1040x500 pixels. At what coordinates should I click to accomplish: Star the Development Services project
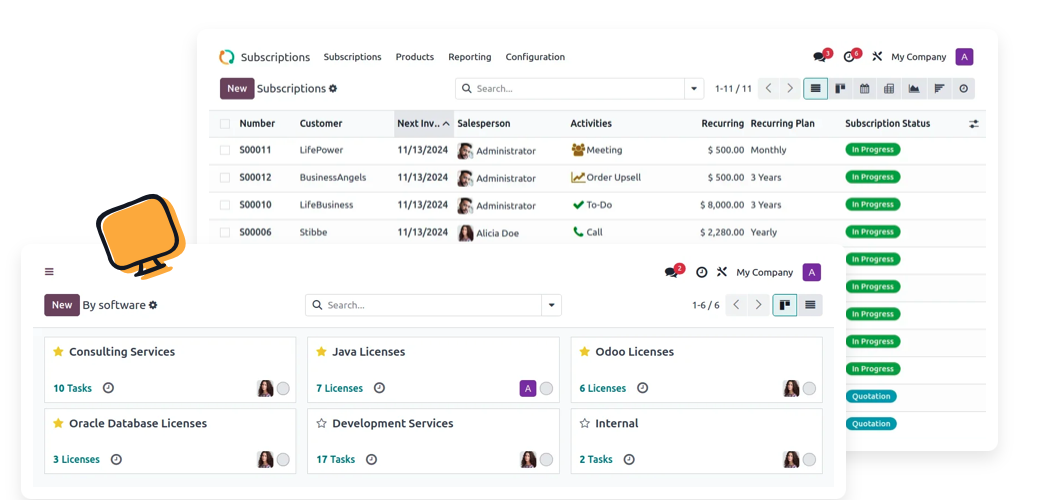[322, 423]
